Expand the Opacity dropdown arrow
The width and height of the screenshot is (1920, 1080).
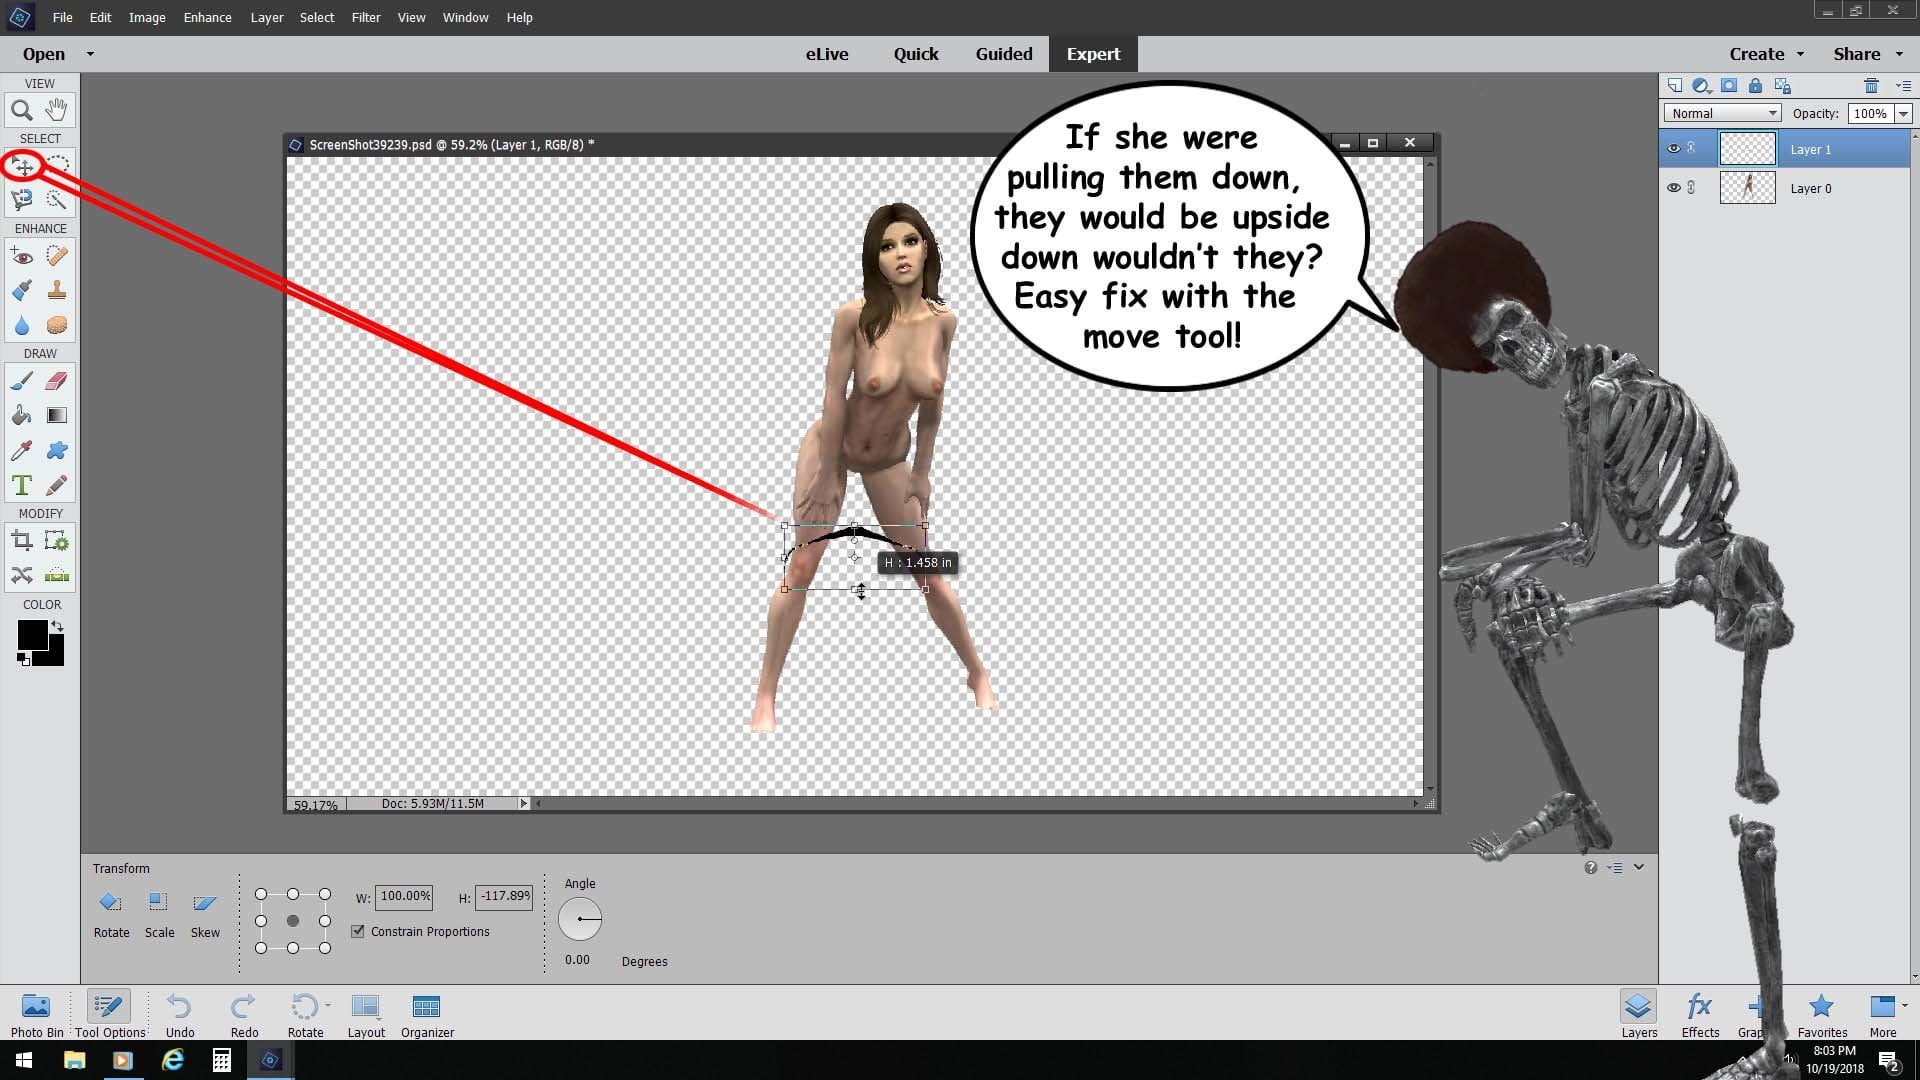coord(1903,113)
